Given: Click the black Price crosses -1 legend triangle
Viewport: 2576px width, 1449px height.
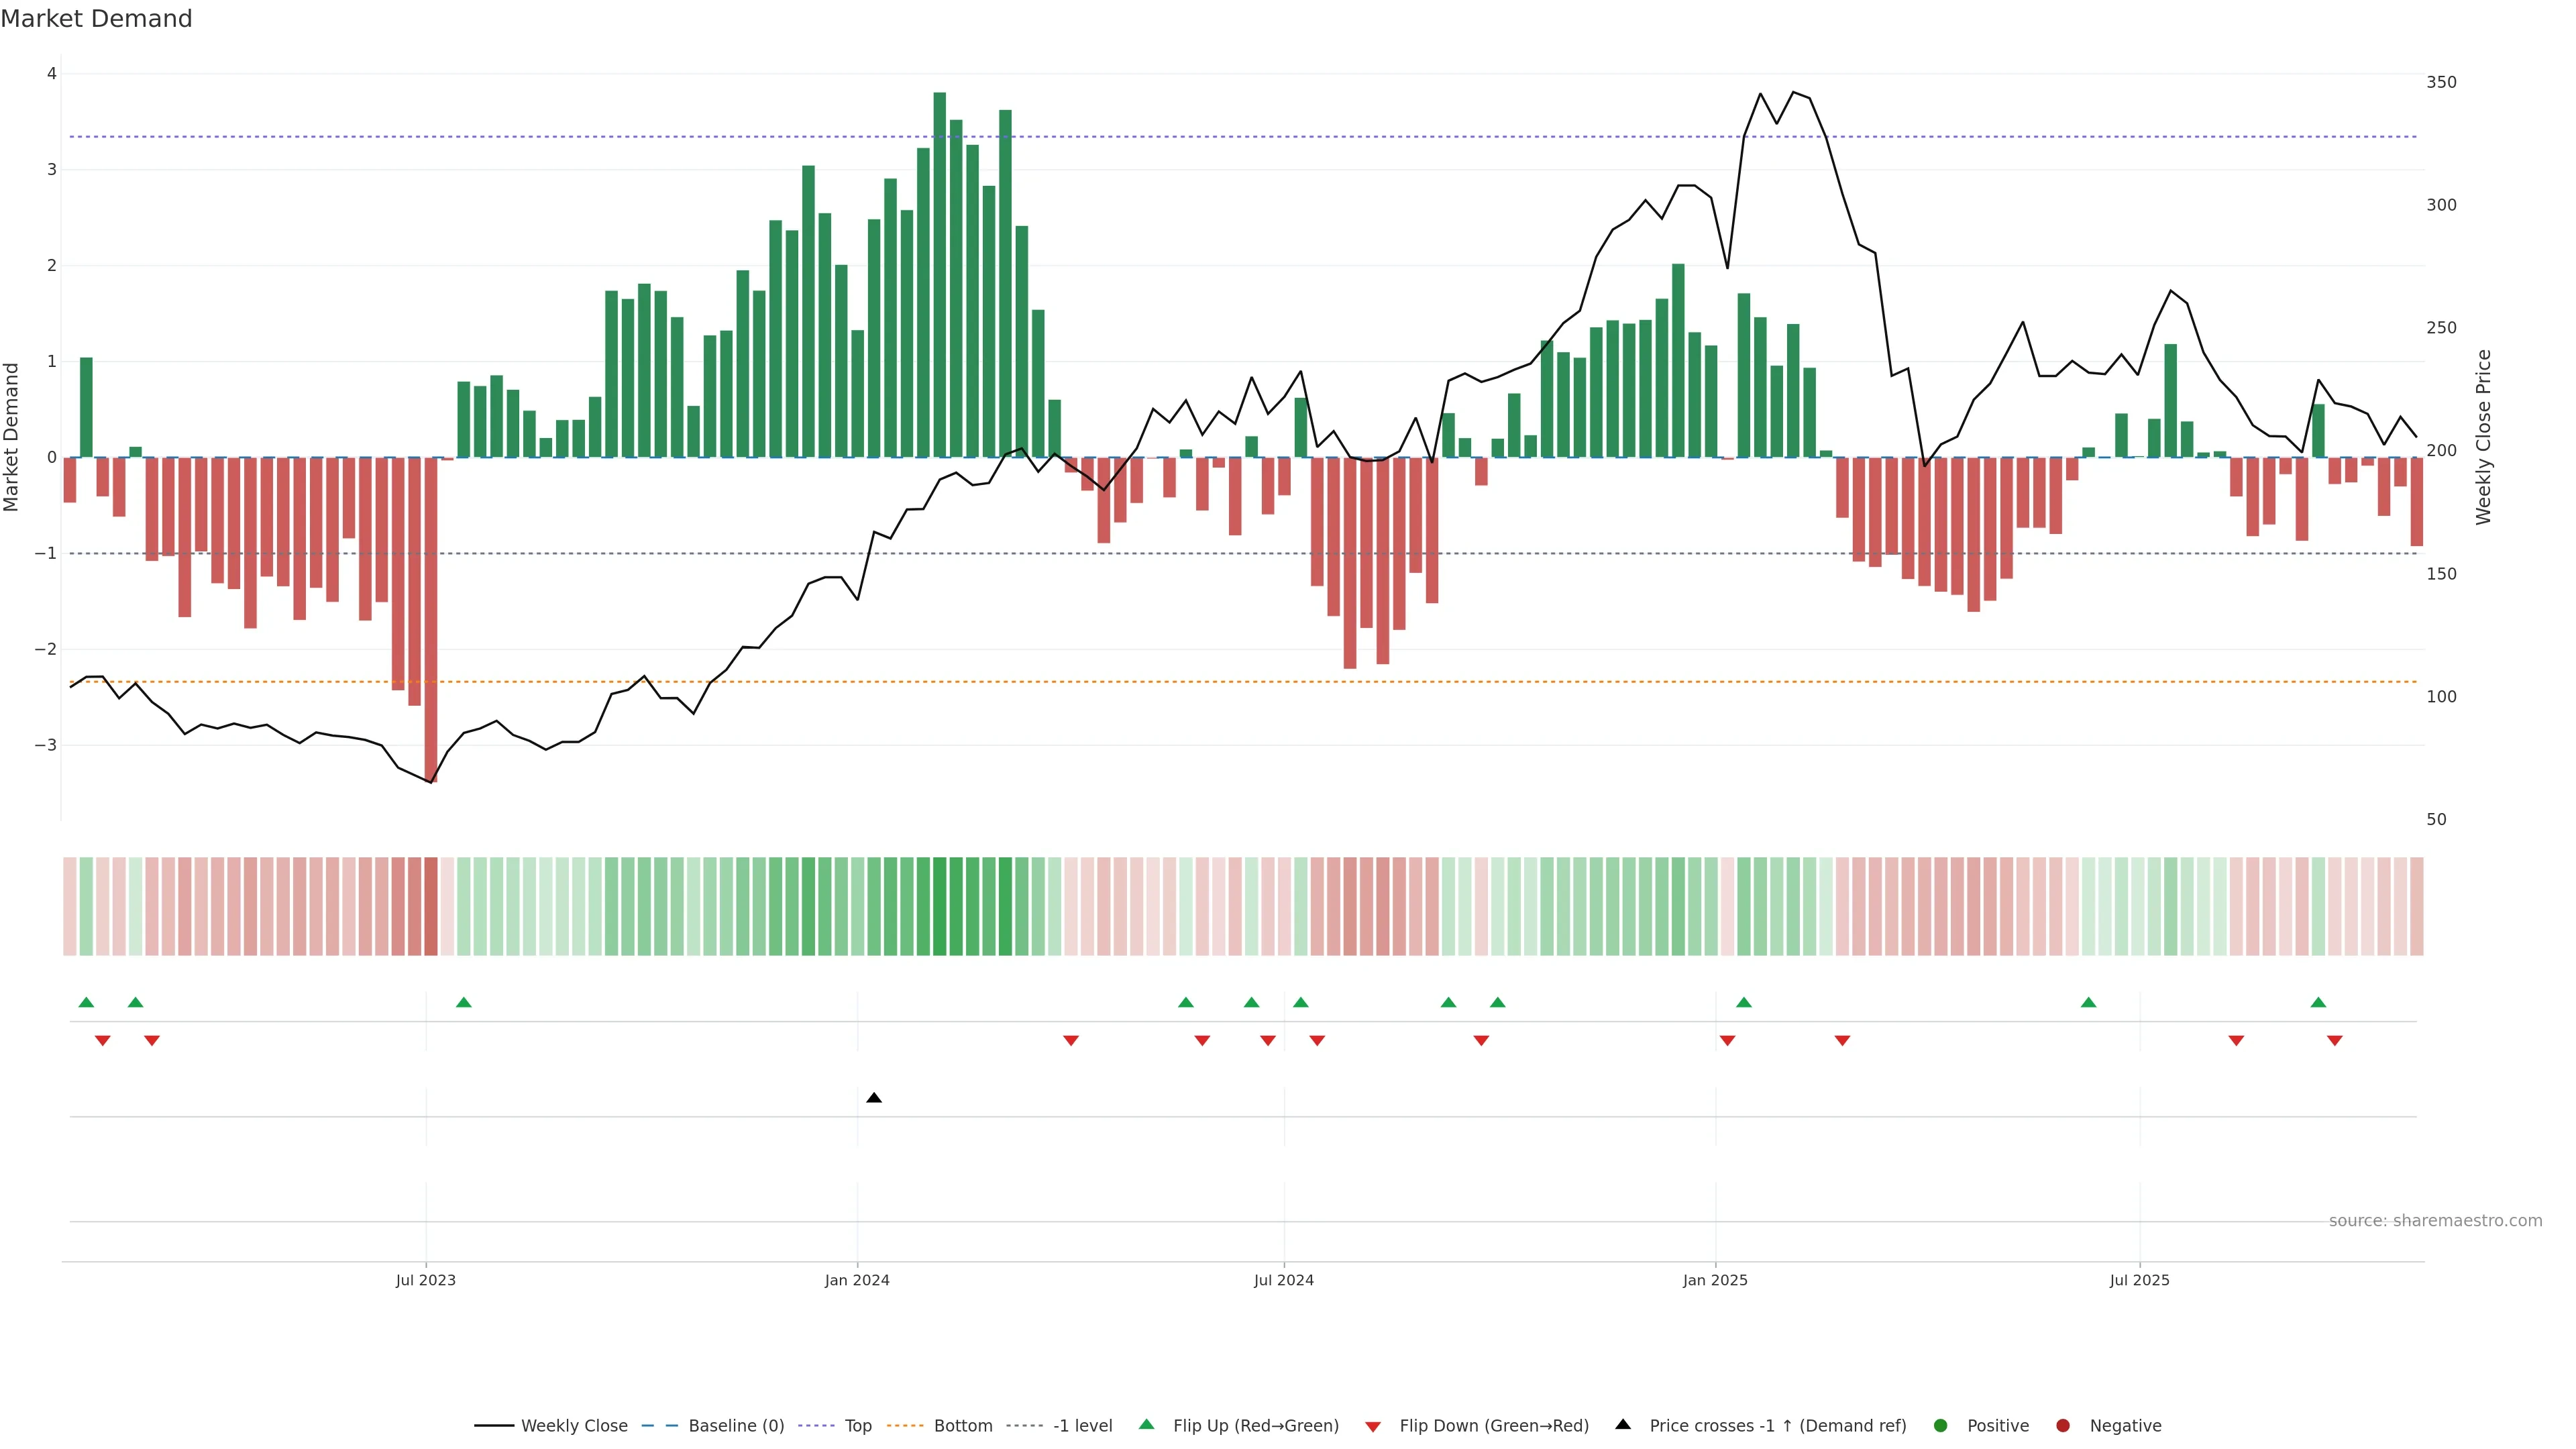Looking at the screenshot, I should coord(1623,1424).
